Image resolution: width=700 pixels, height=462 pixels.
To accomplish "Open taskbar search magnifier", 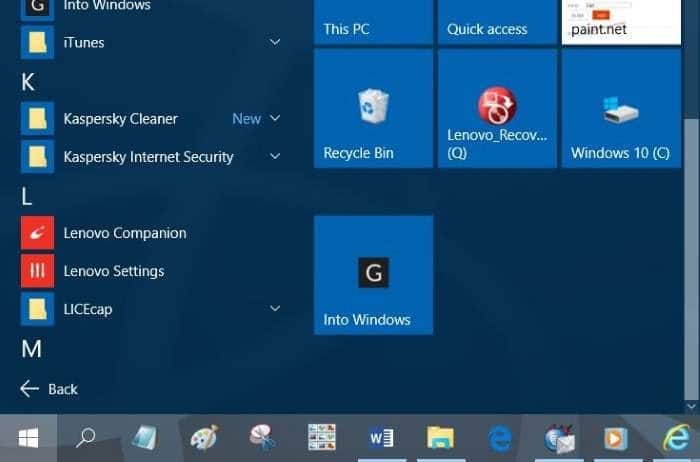I will coord(85,438).
